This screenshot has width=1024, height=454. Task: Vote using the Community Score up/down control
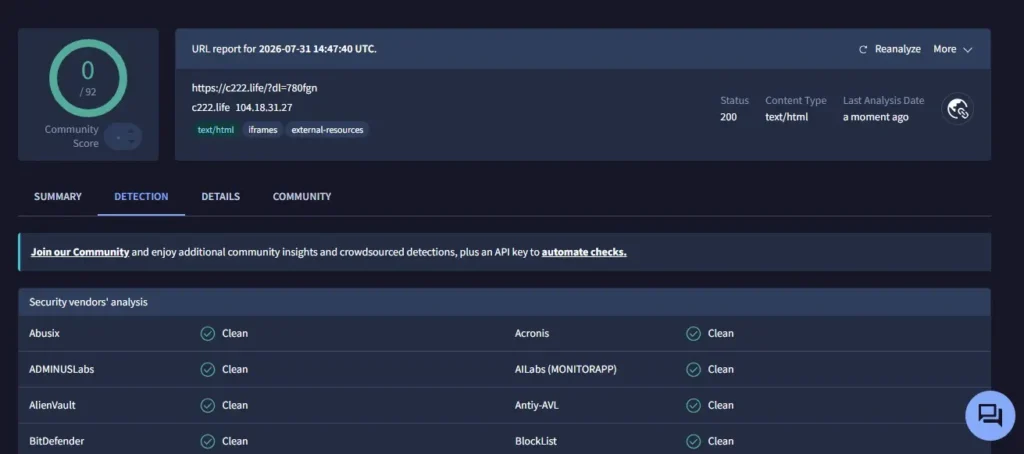[123, 137]
